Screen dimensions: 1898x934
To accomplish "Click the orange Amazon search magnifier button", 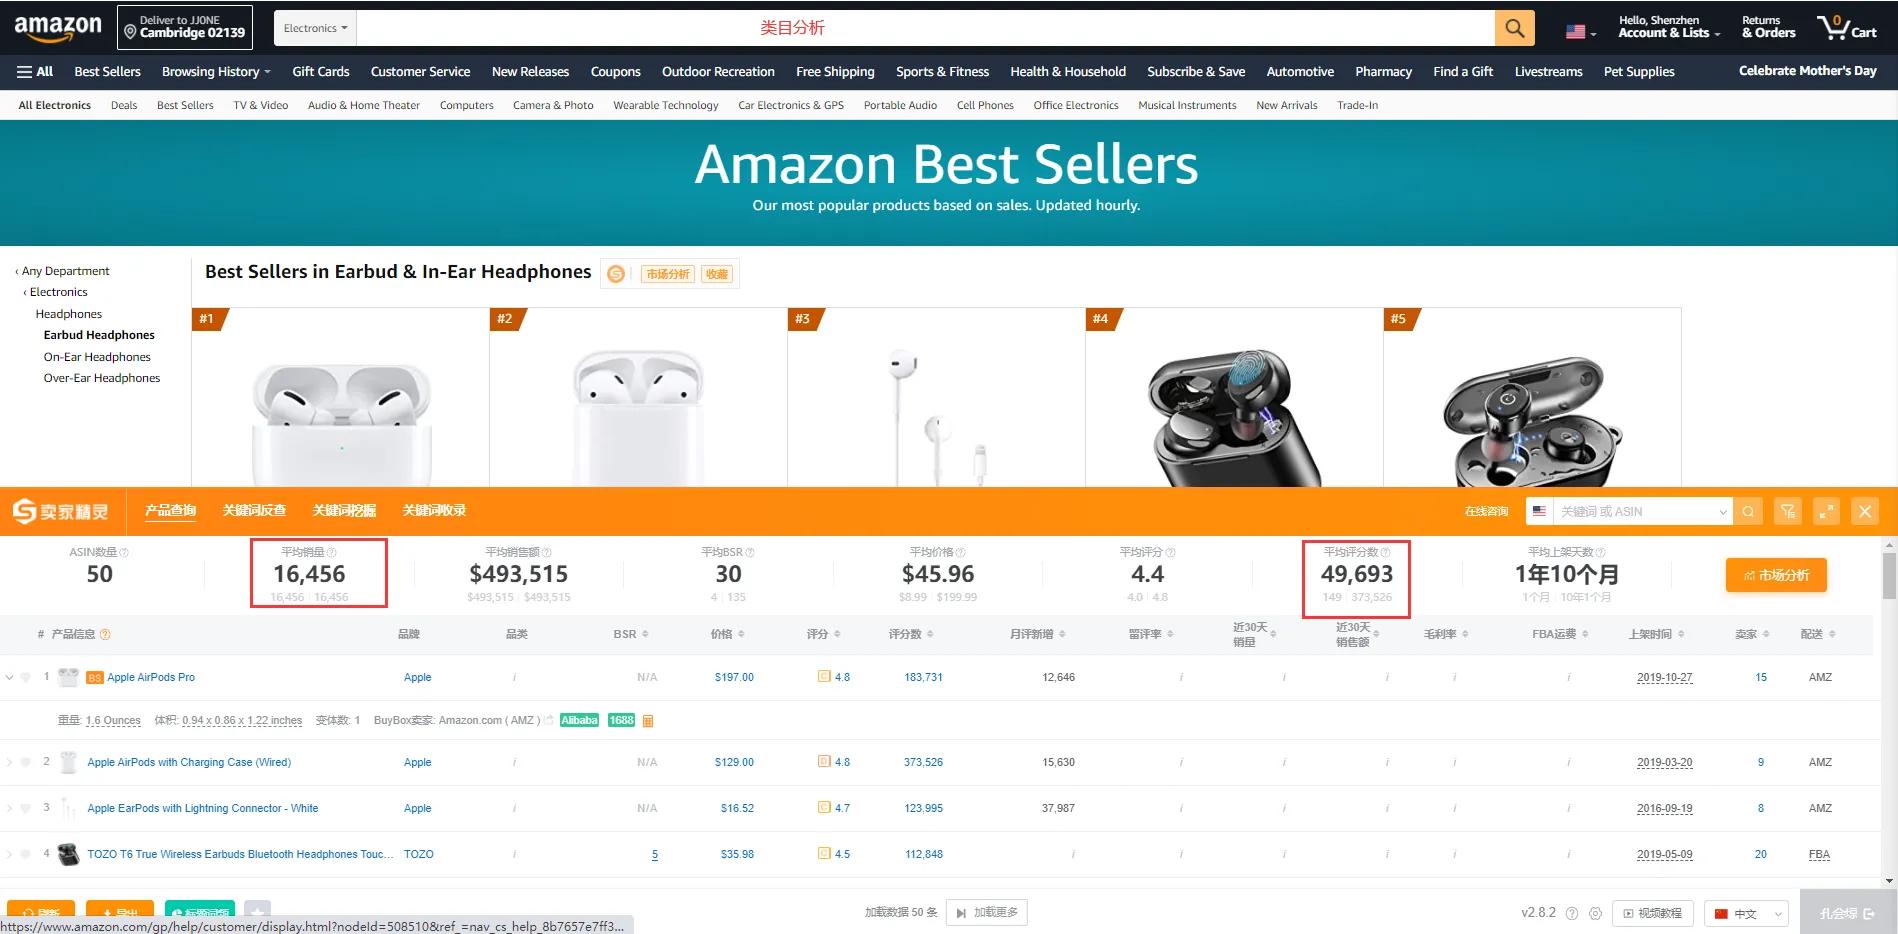I will 1514,28.
